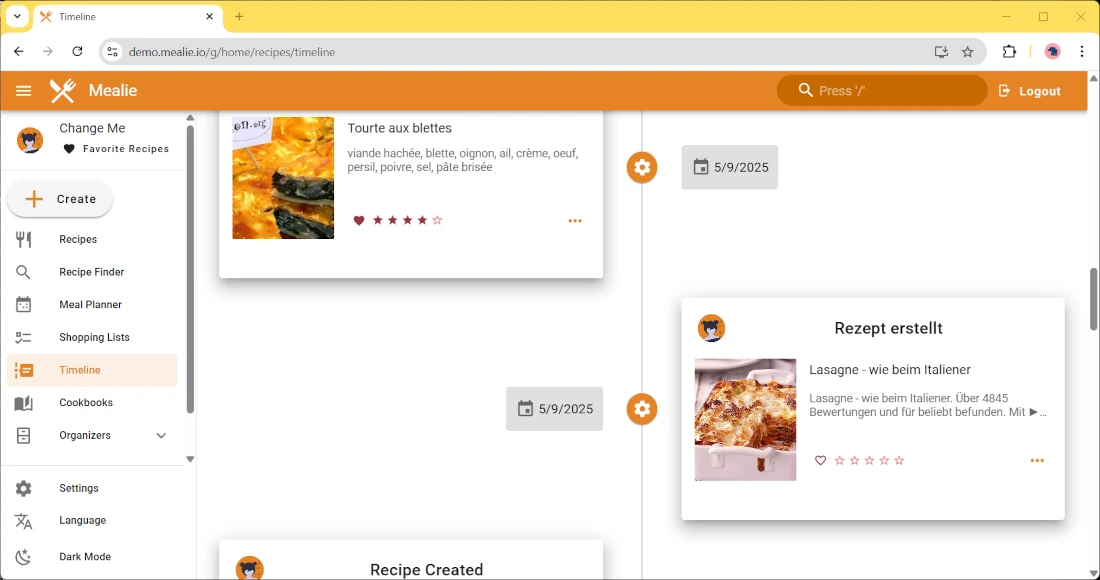Click the Lasagne recipe thumbnail image
Image resolution: width=1100 pixels, height=580 pixels.
click(745, 419)
